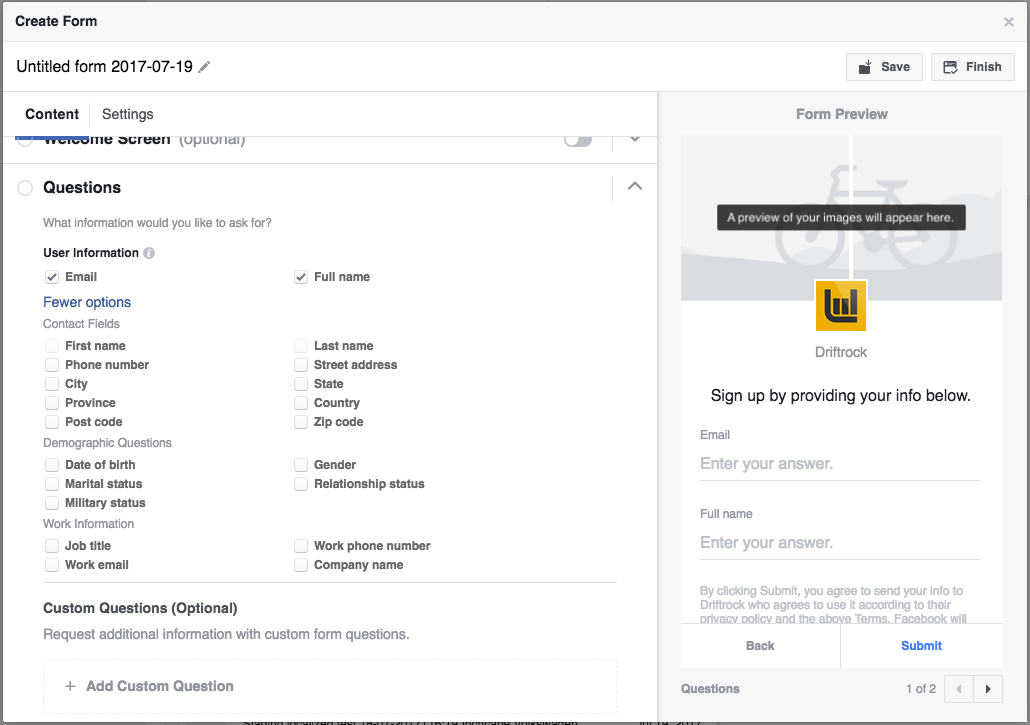Click the Fewer options link

pos(86,302)
